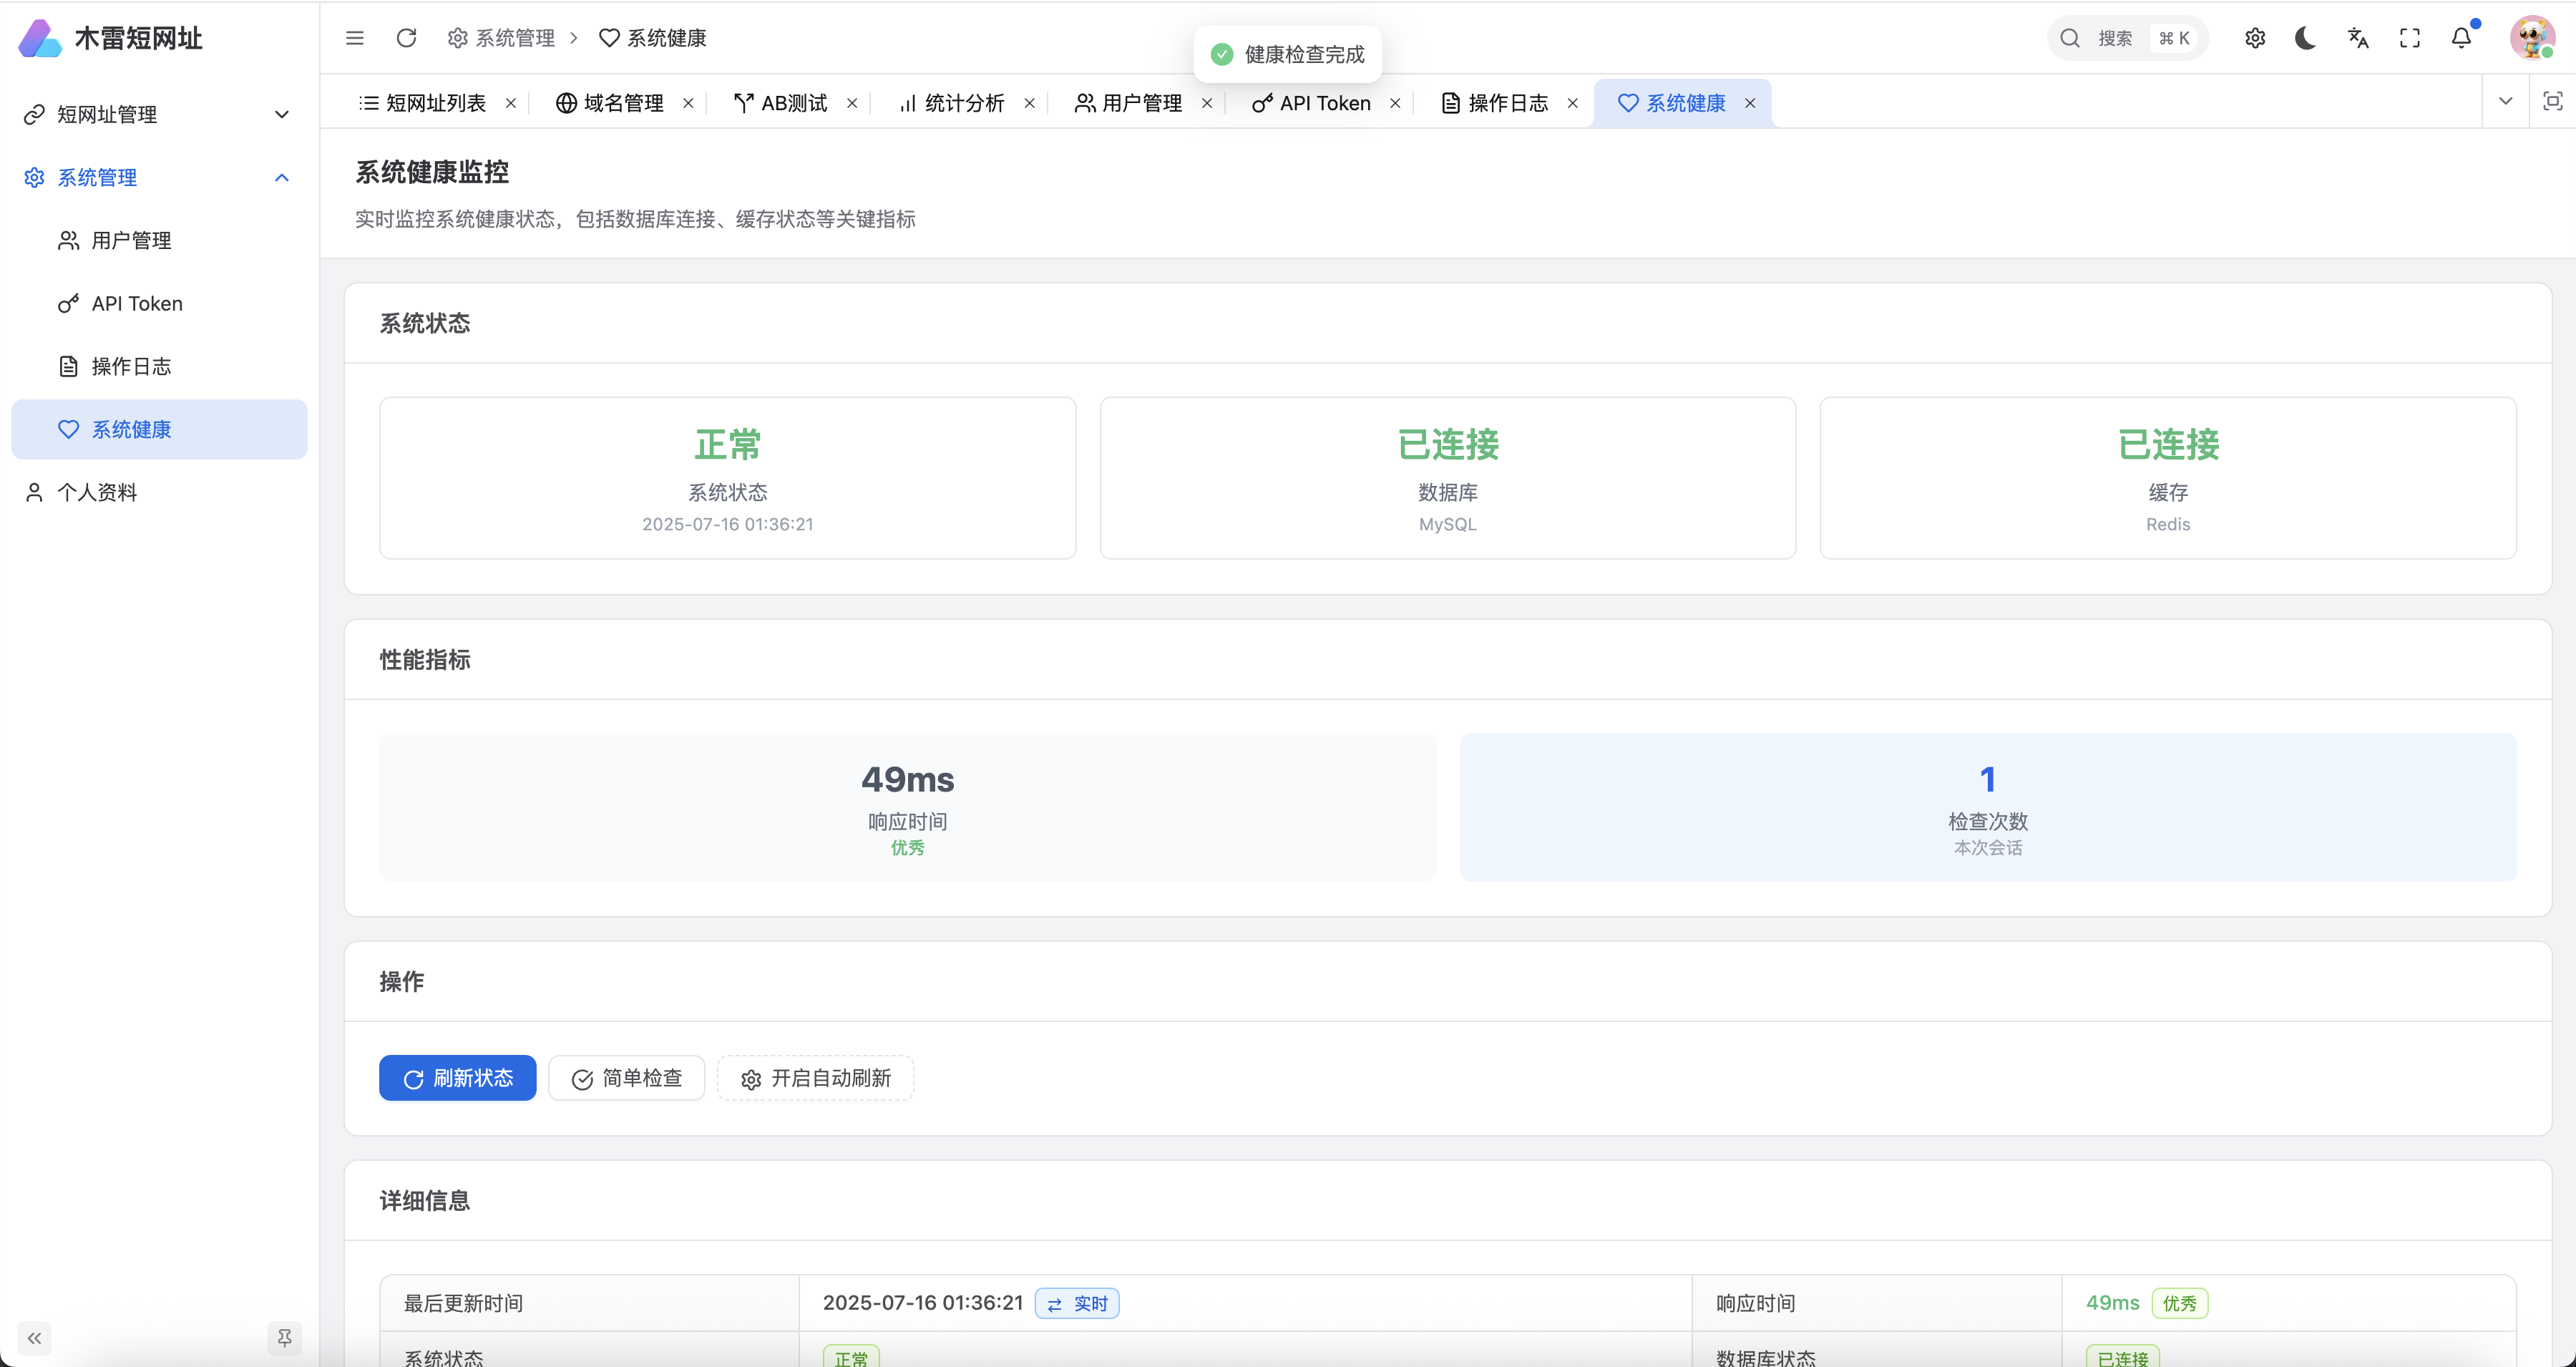The image size is (2576, 1367).
Task: Toggle dark mode with the moon icon
Action: (x=2305, y=38)
